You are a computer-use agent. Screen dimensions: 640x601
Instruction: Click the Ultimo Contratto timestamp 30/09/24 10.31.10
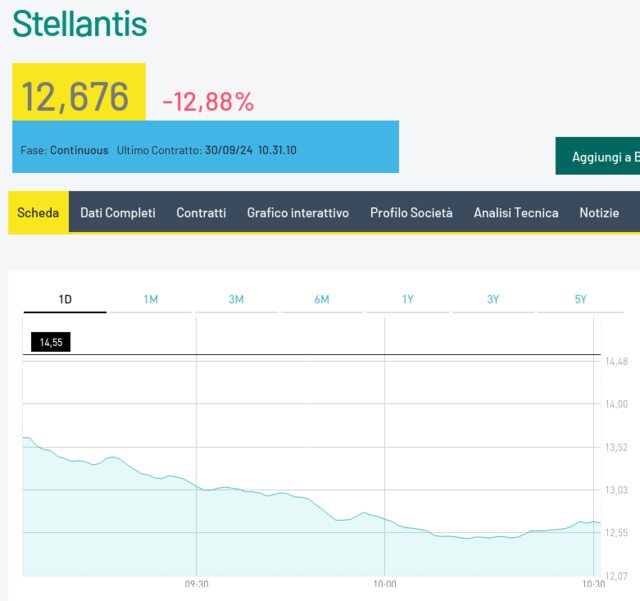(x=251, y=150)
